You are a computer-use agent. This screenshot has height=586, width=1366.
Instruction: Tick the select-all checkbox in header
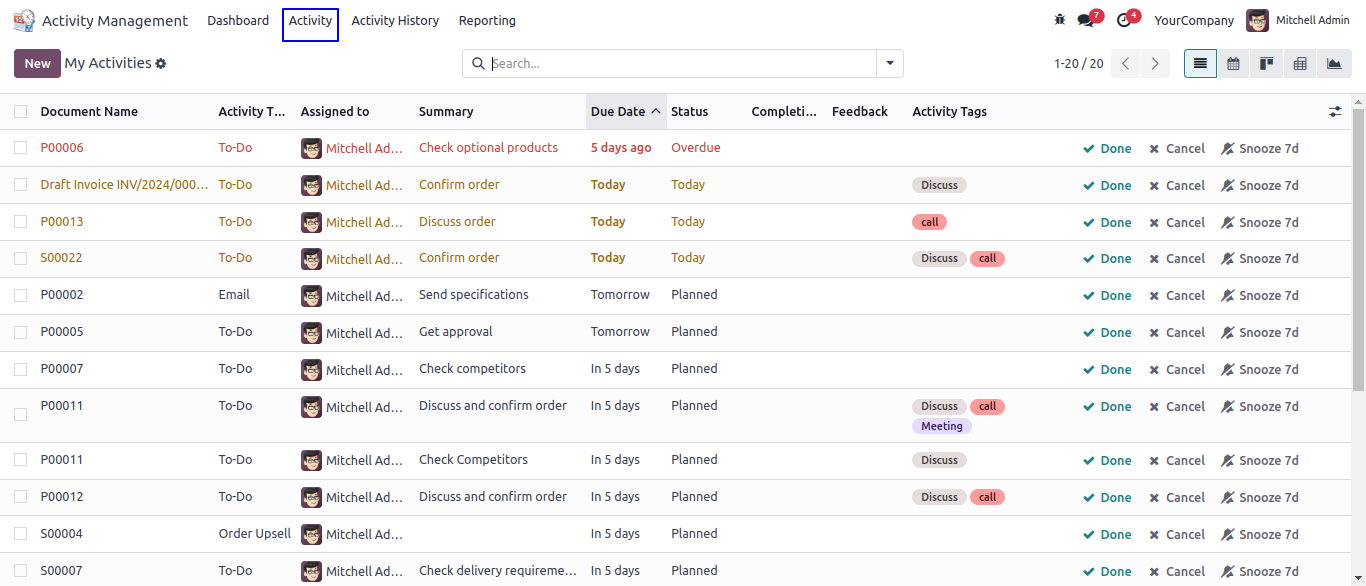[21, 112]
